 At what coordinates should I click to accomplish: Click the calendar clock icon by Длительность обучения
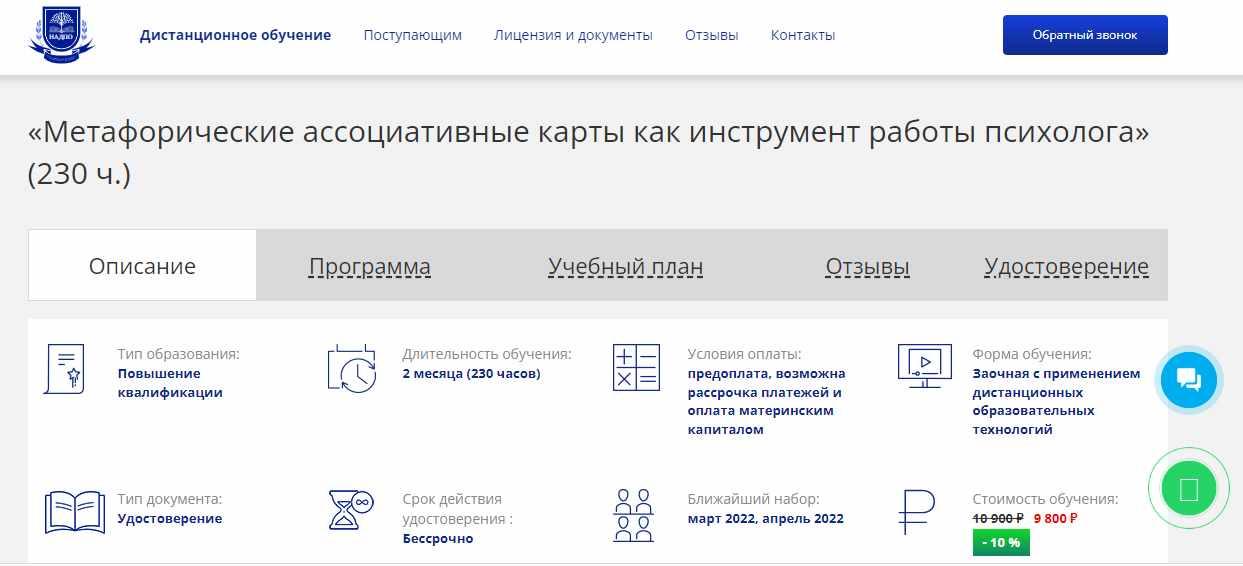352,367
